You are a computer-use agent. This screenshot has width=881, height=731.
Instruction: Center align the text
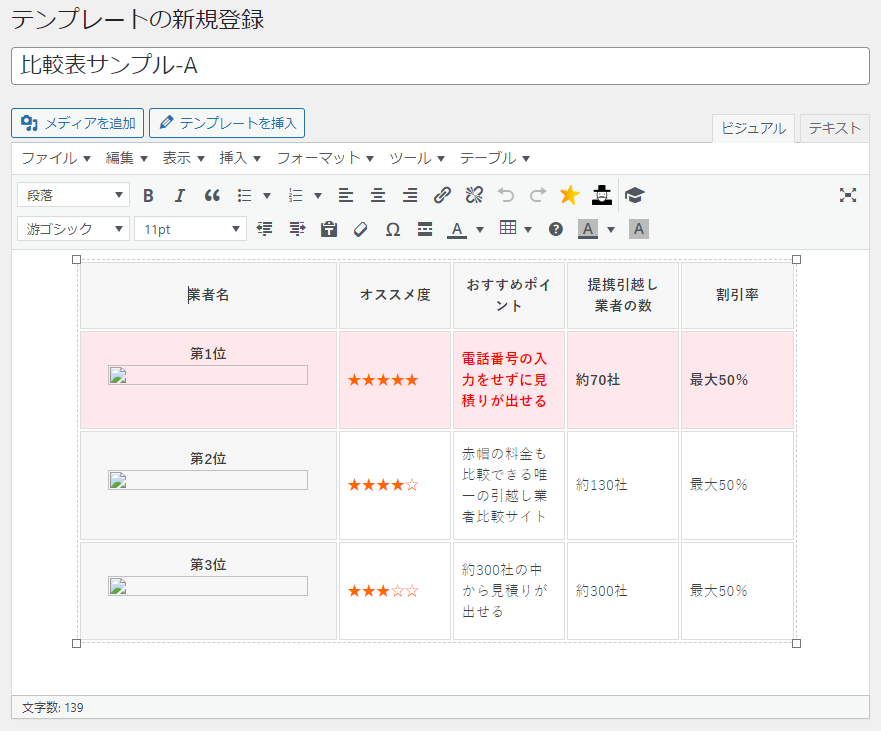coord(378,195)
